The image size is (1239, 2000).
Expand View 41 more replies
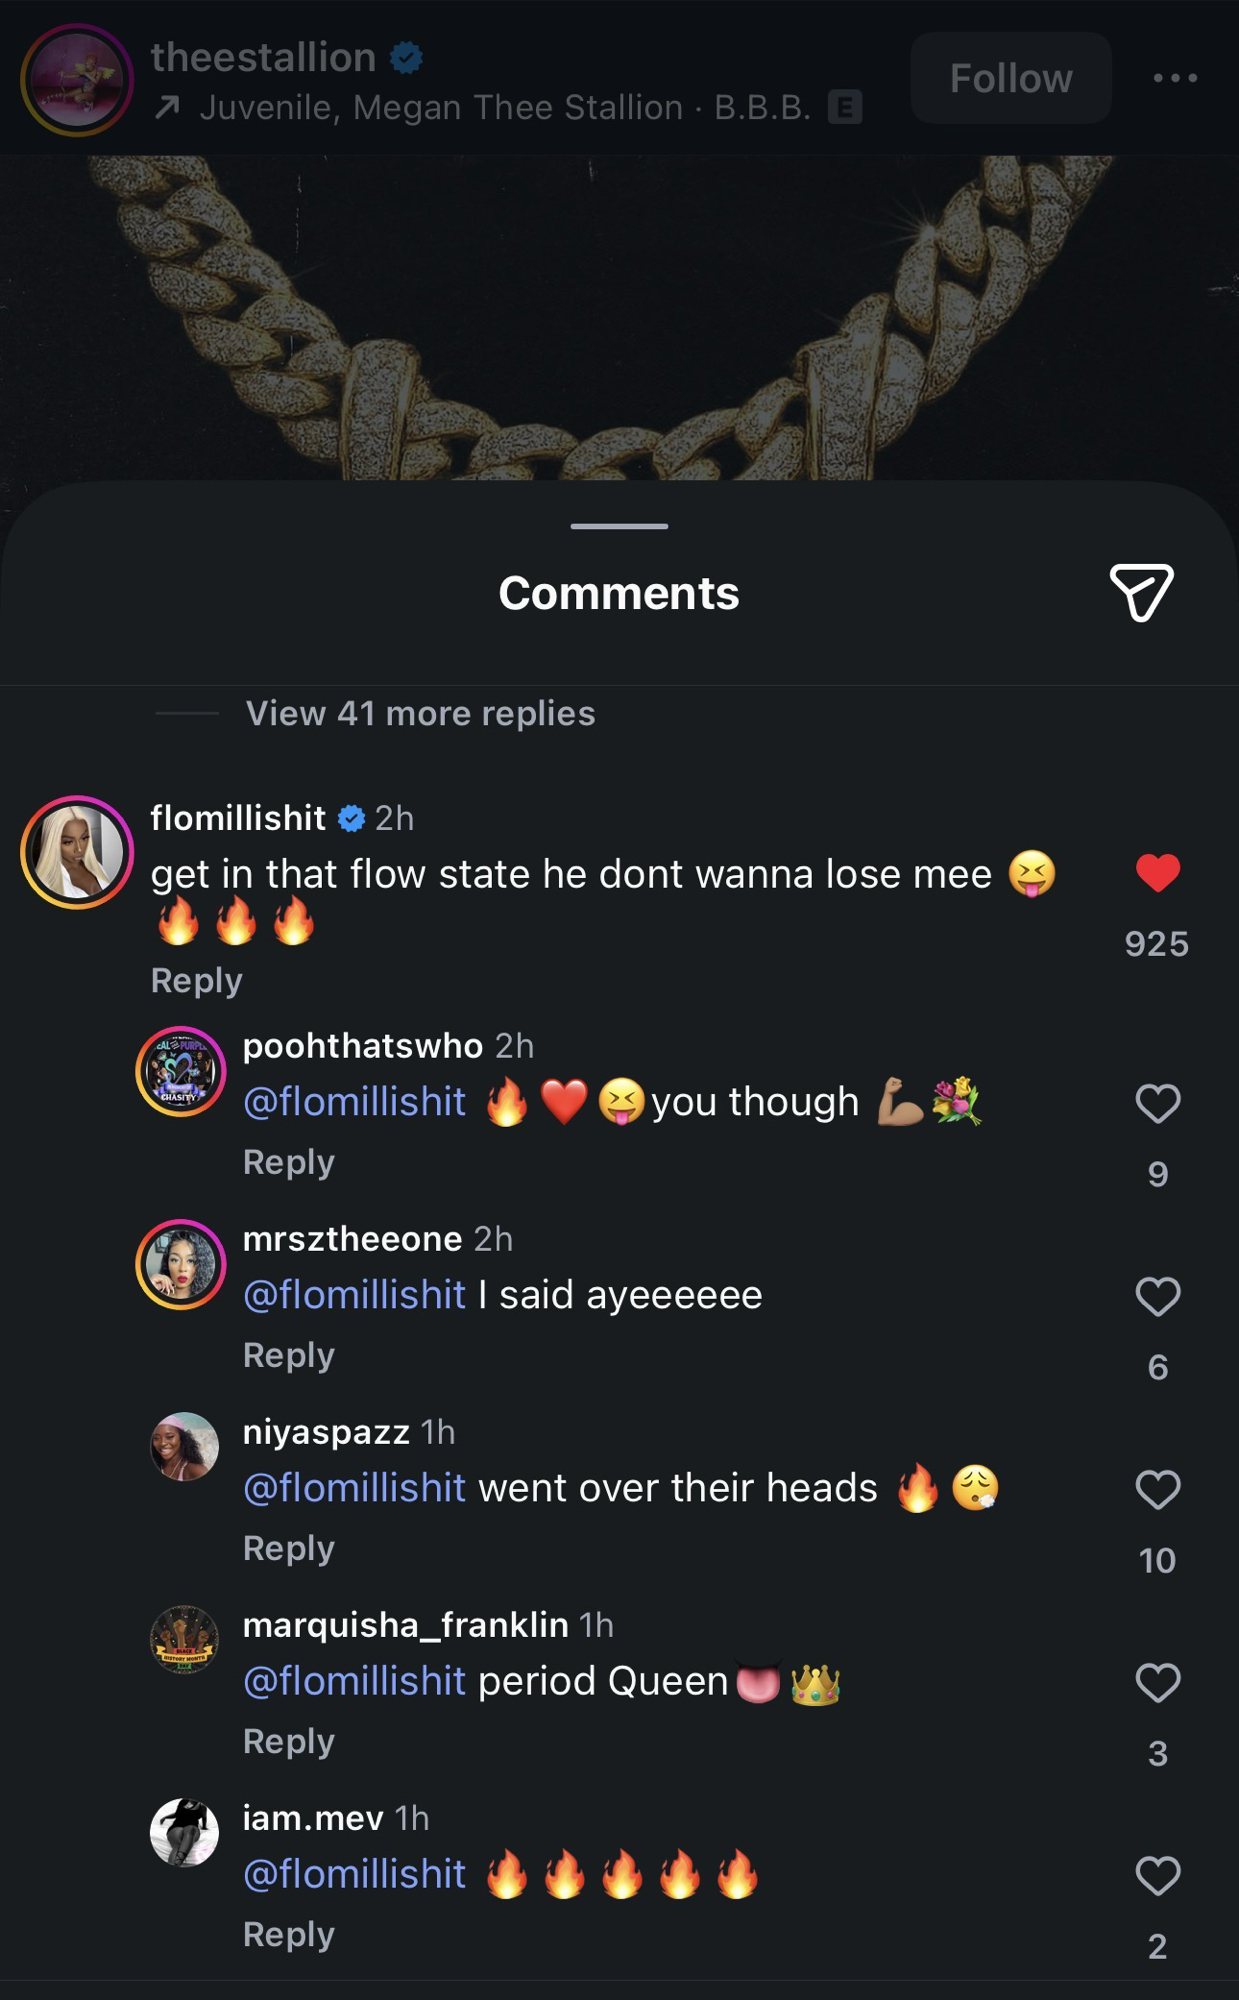(x=420, y=713)
